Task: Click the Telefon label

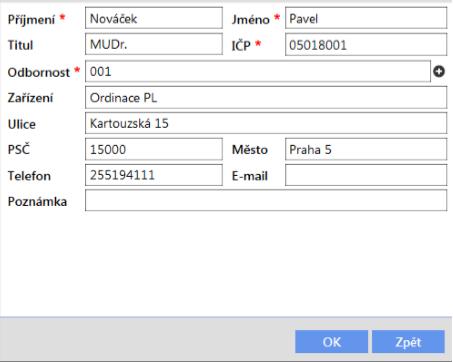Action: 29,176
